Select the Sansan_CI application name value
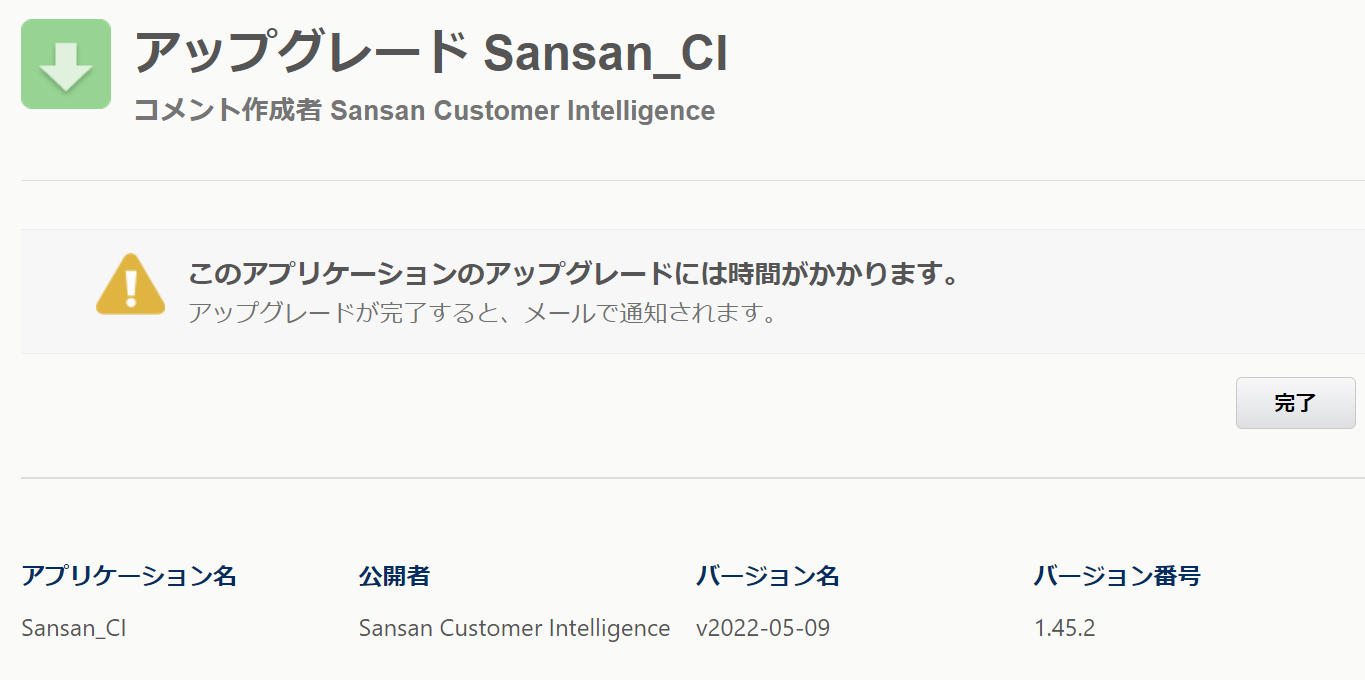Viewport: 1365px width, 680px height. [74, 629]
